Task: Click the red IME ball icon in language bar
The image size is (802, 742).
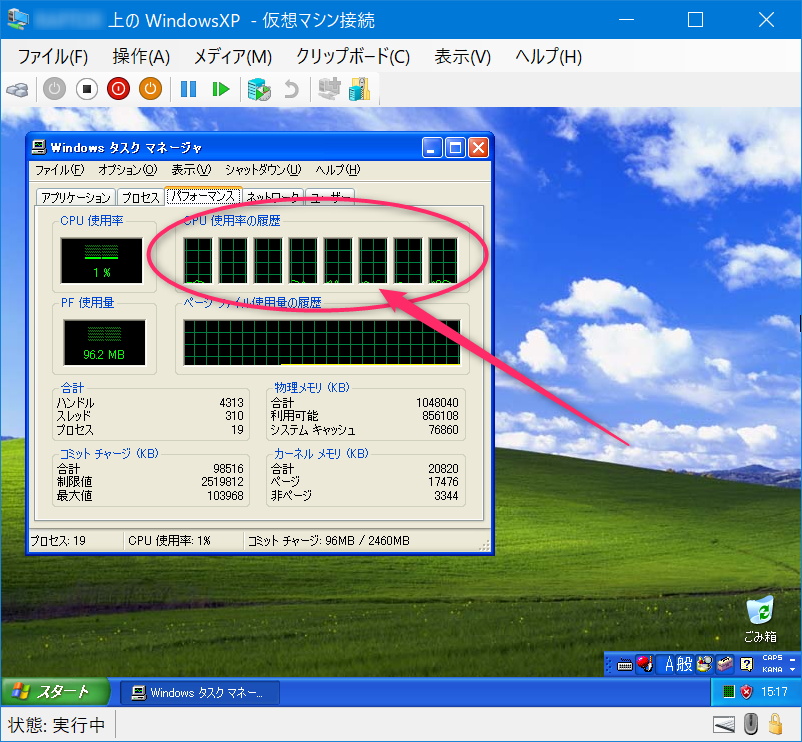Action: pos(644,664)
